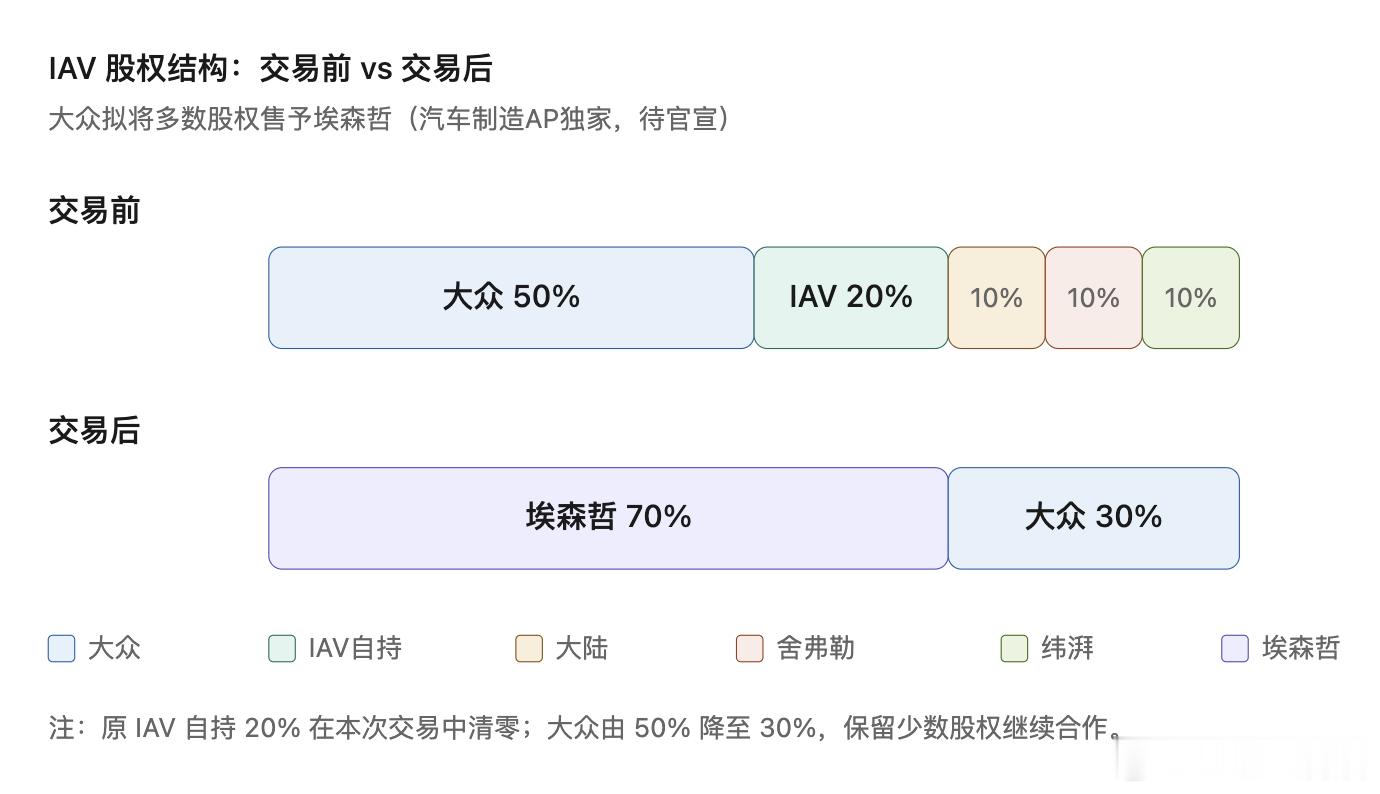
Task: Click the 交易后 section heading
Action: coord(94,431)
